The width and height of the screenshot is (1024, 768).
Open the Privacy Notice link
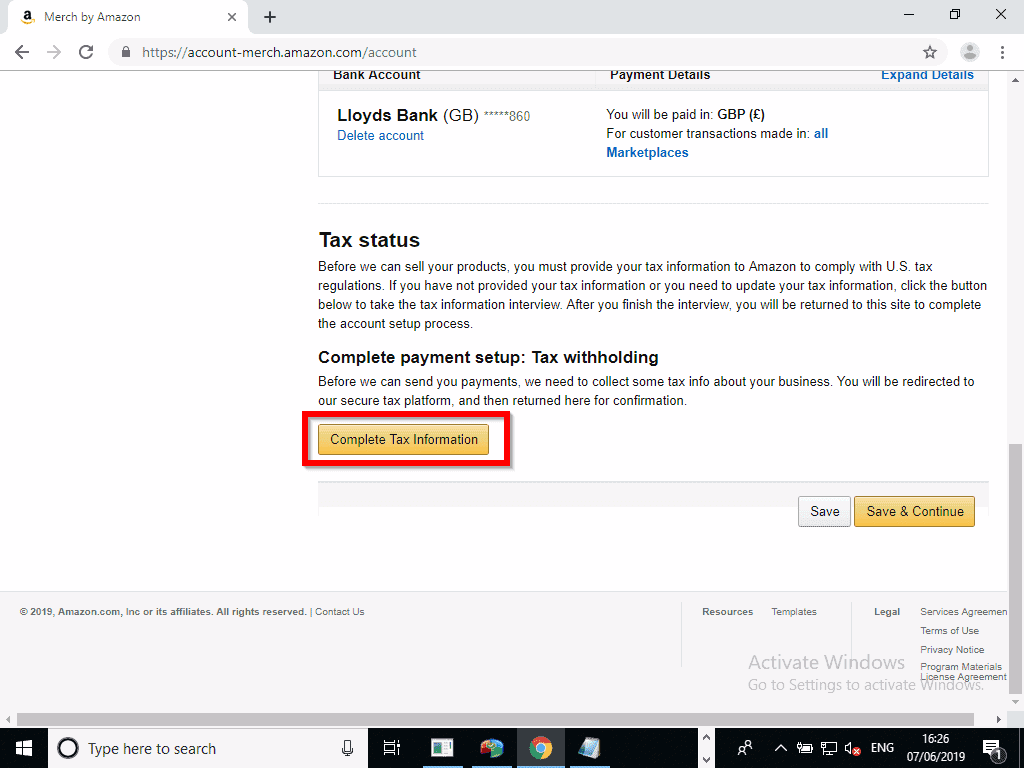pos(952,650)
